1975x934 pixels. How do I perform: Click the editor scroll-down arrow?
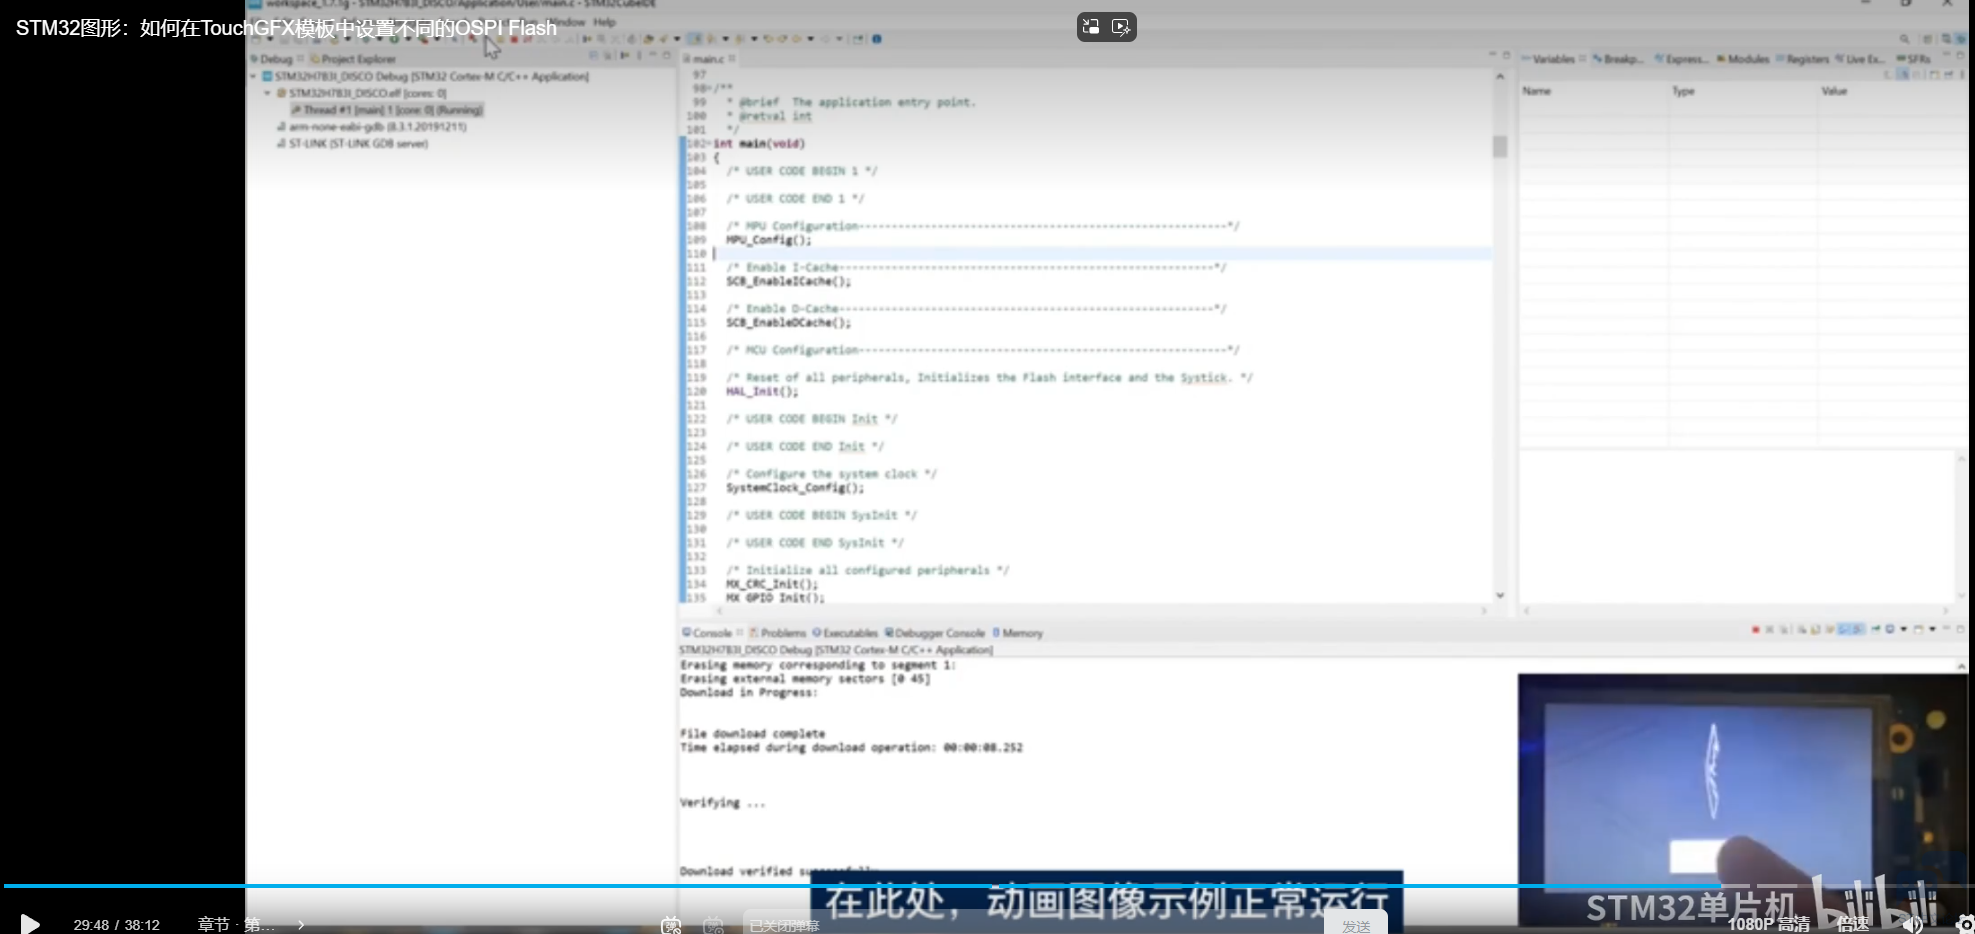tap(1500, 595)
